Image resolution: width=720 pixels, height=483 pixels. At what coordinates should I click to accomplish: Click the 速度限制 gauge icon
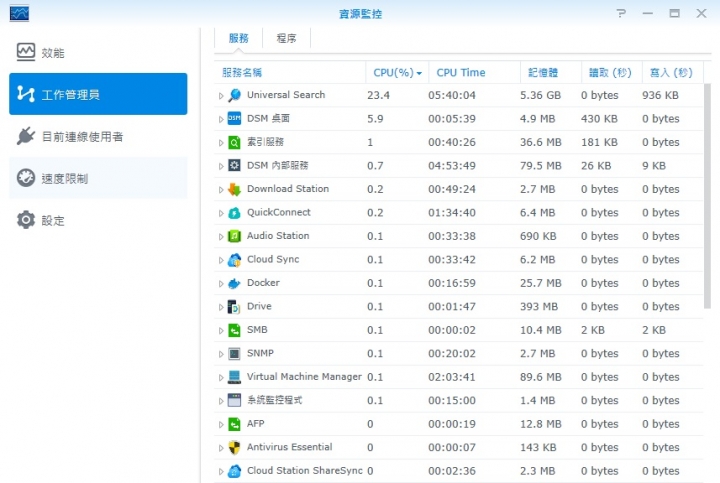click(x=26, y=178)
